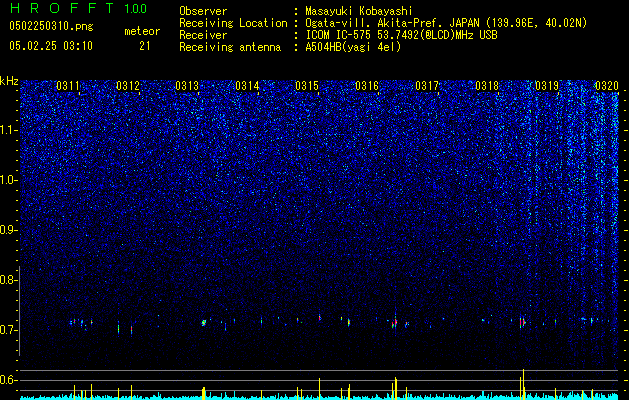The height and width of the screenshot is (400, 629).
Task: Click the 0320 time marker
Action: (x=607, y=86)
